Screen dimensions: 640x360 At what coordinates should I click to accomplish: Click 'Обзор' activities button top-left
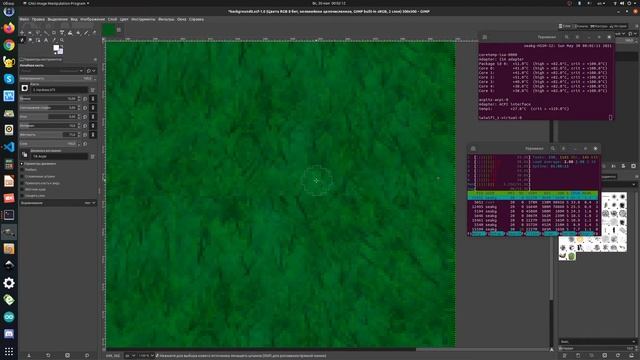[8, 3]
